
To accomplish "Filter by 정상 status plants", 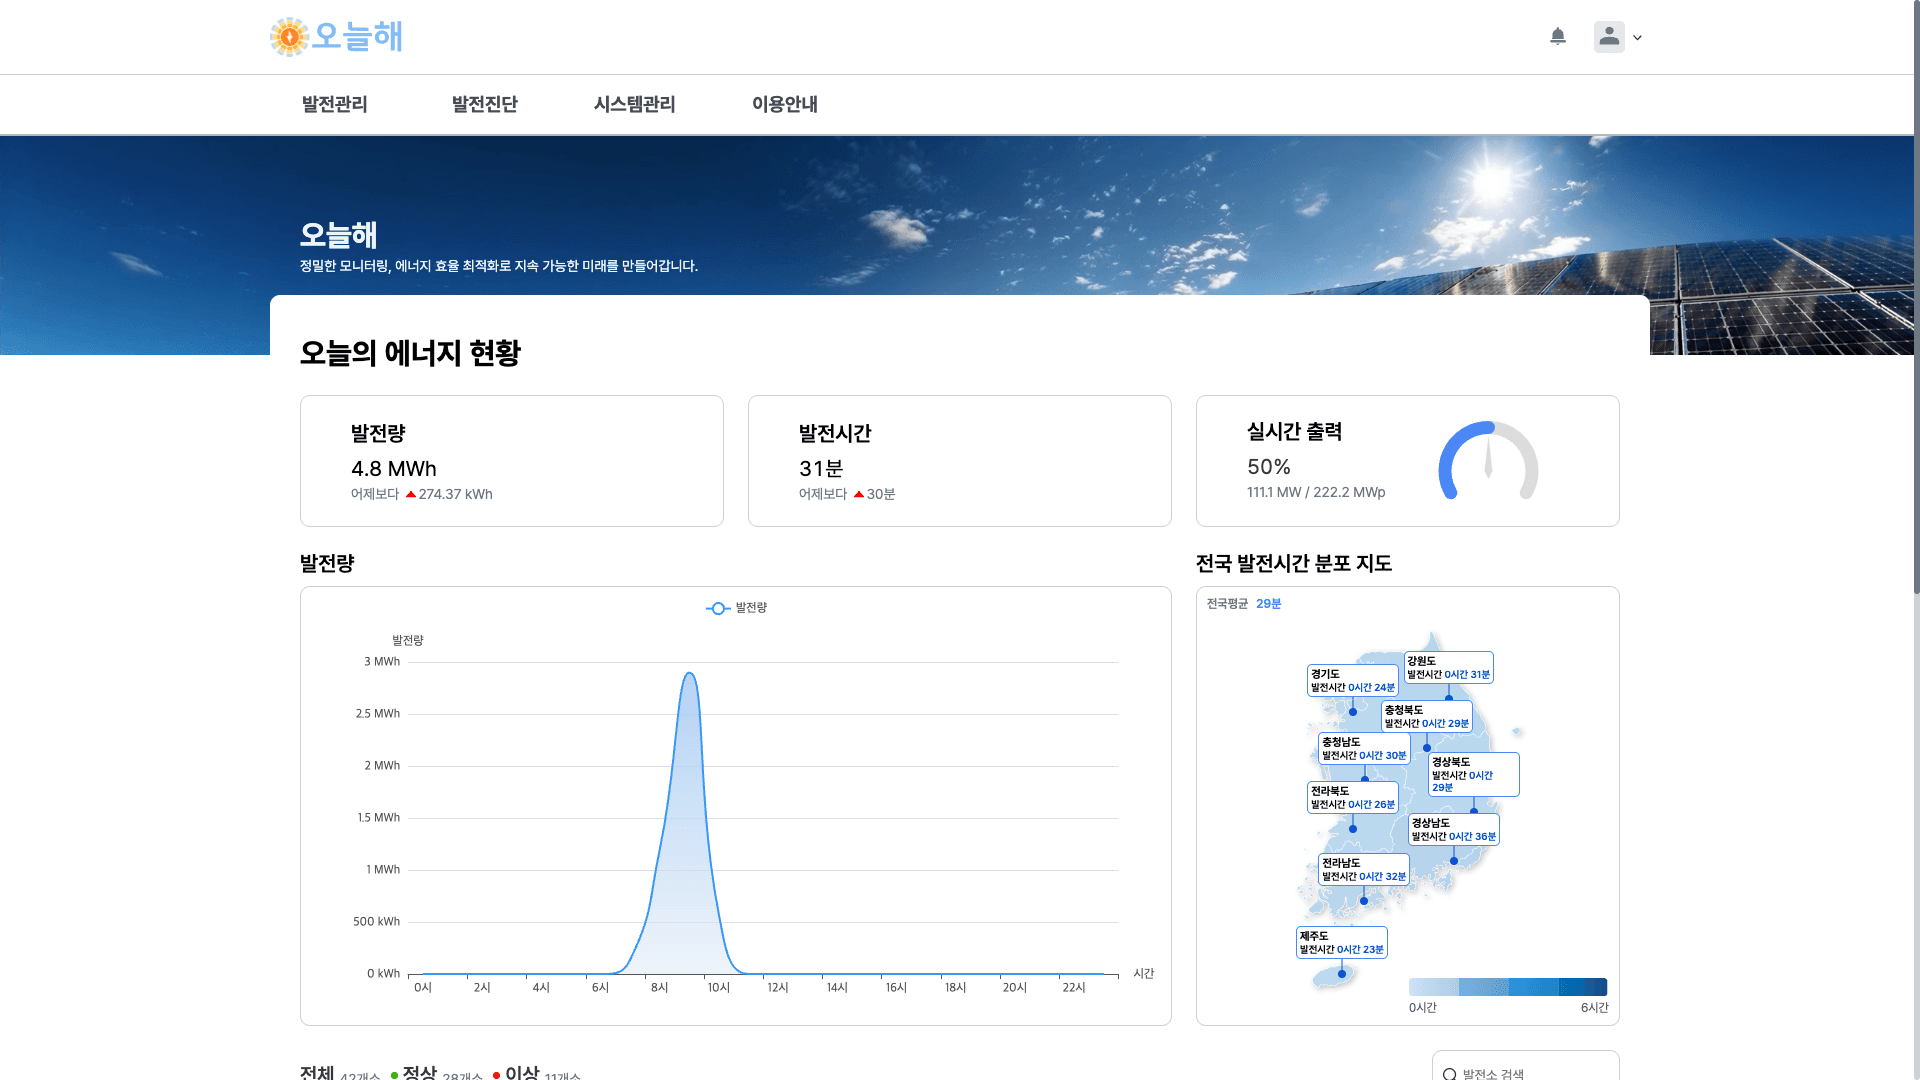I will pyautogui.click(x=420, y=1073).
